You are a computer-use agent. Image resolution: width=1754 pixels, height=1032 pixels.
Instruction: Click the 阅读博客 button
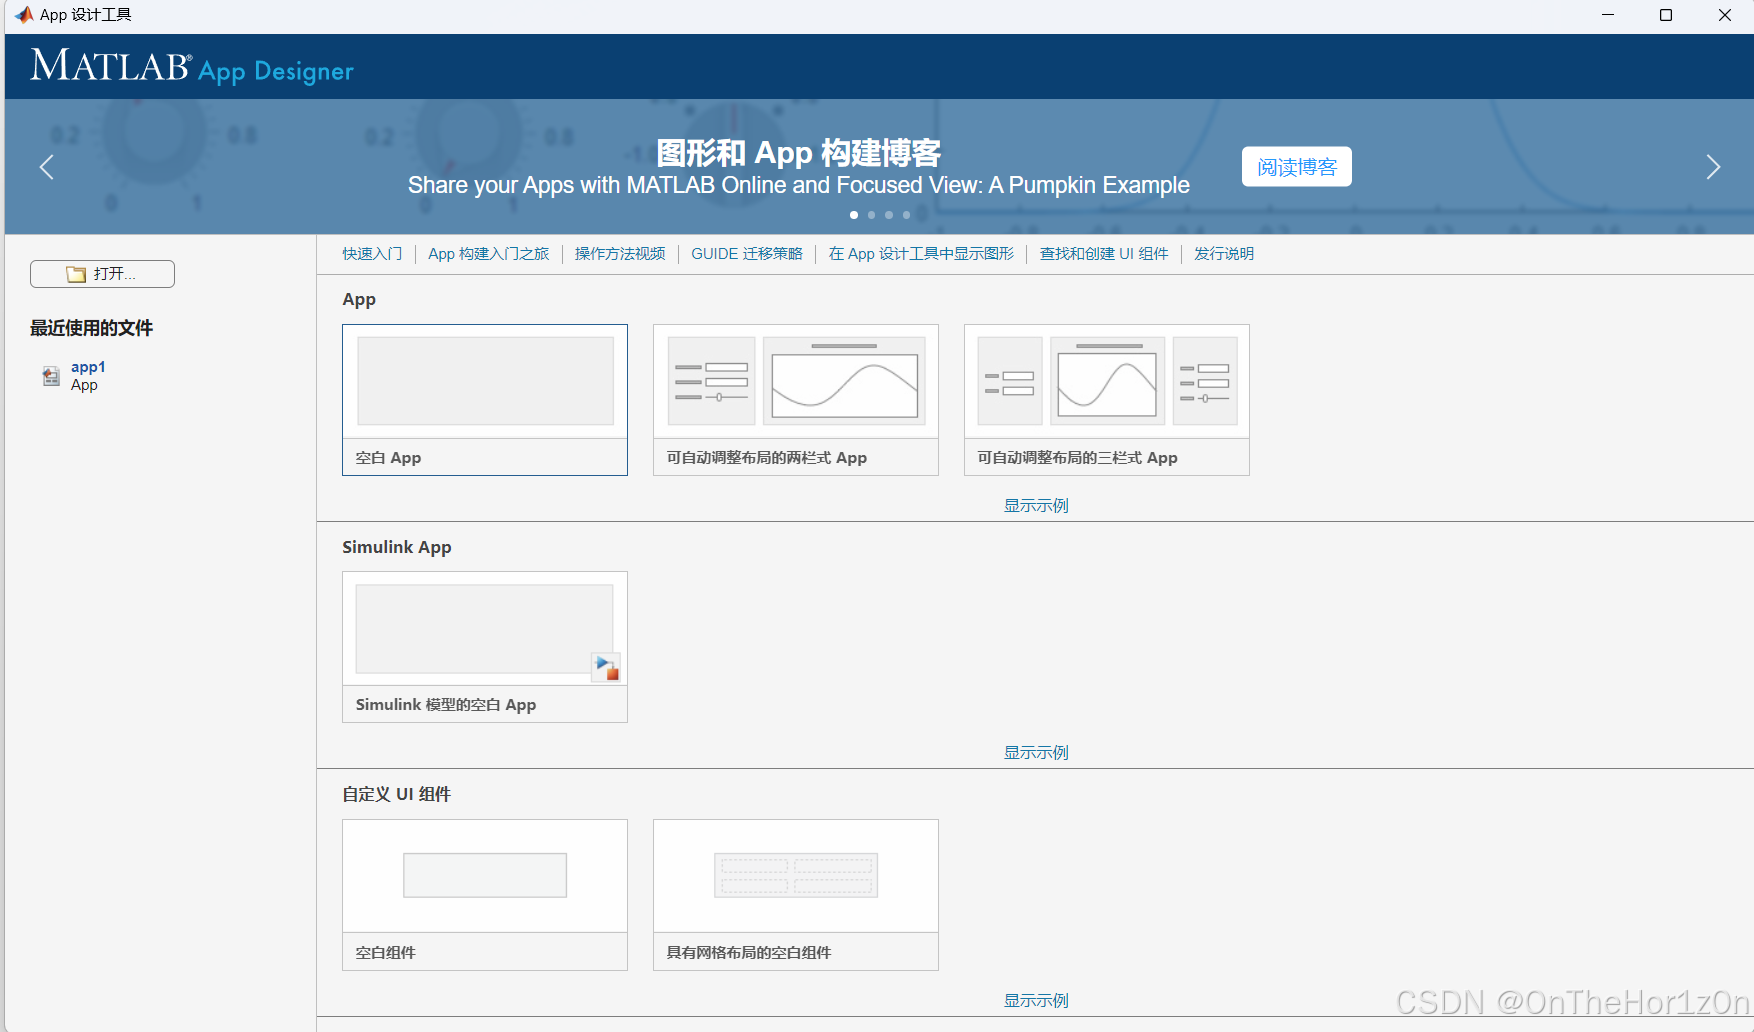click(x=1297, y=167)
